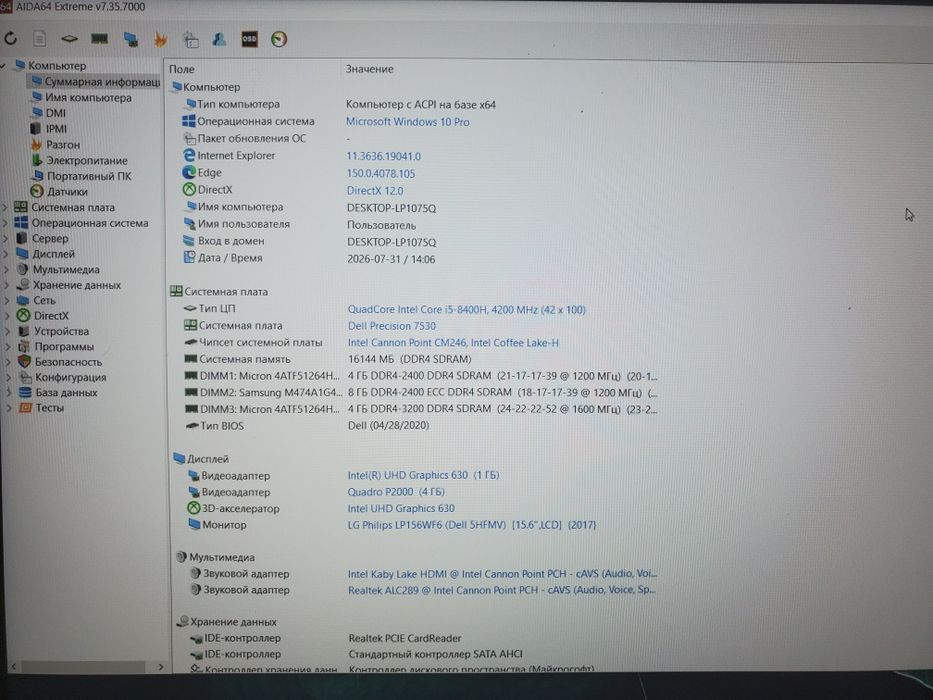Select the Дата / Время row

[309, 258]
